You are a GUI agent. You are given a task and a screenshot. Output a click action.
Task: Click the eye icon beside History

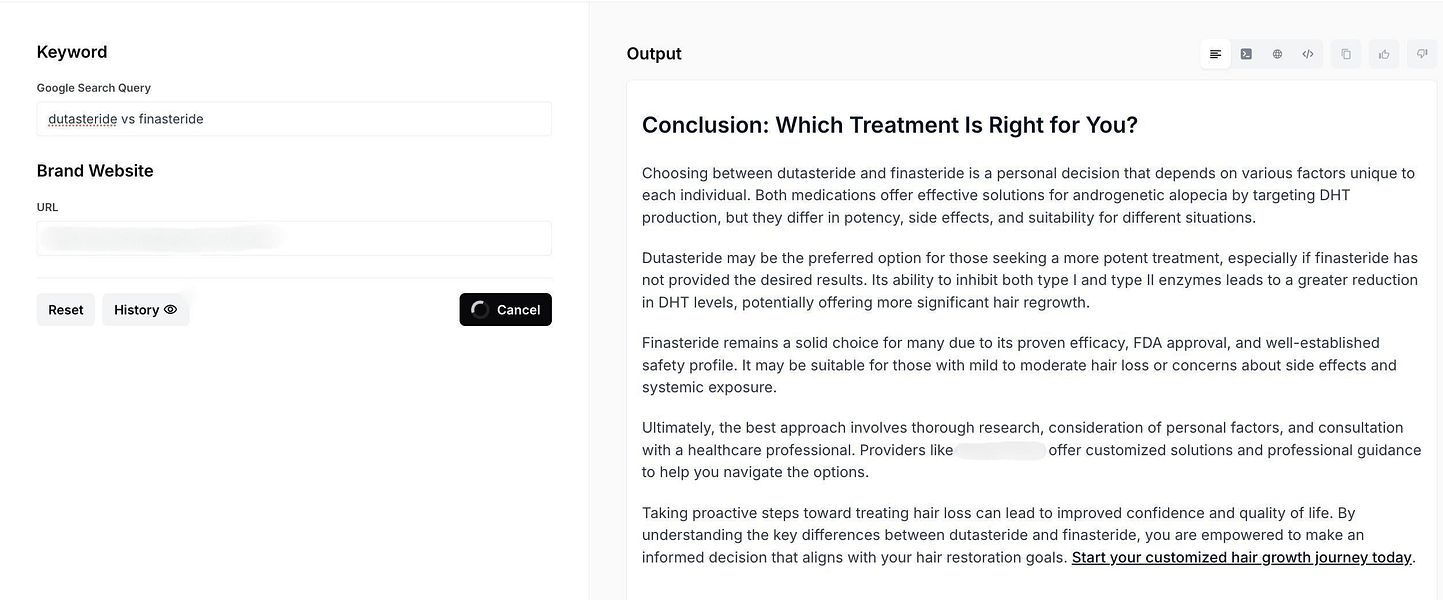(170, 310)
